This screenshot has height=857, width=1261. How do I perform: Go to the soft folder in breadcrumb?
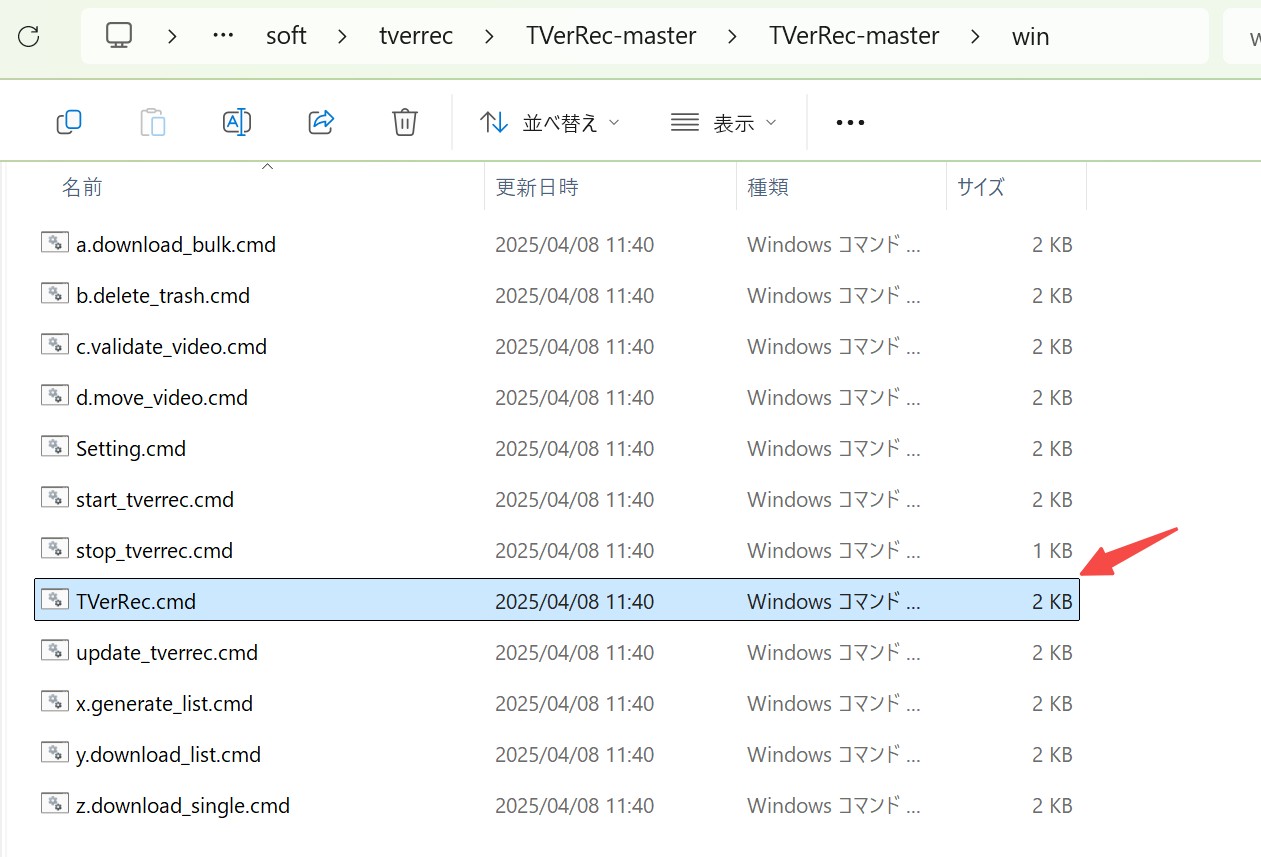[286, 37]
